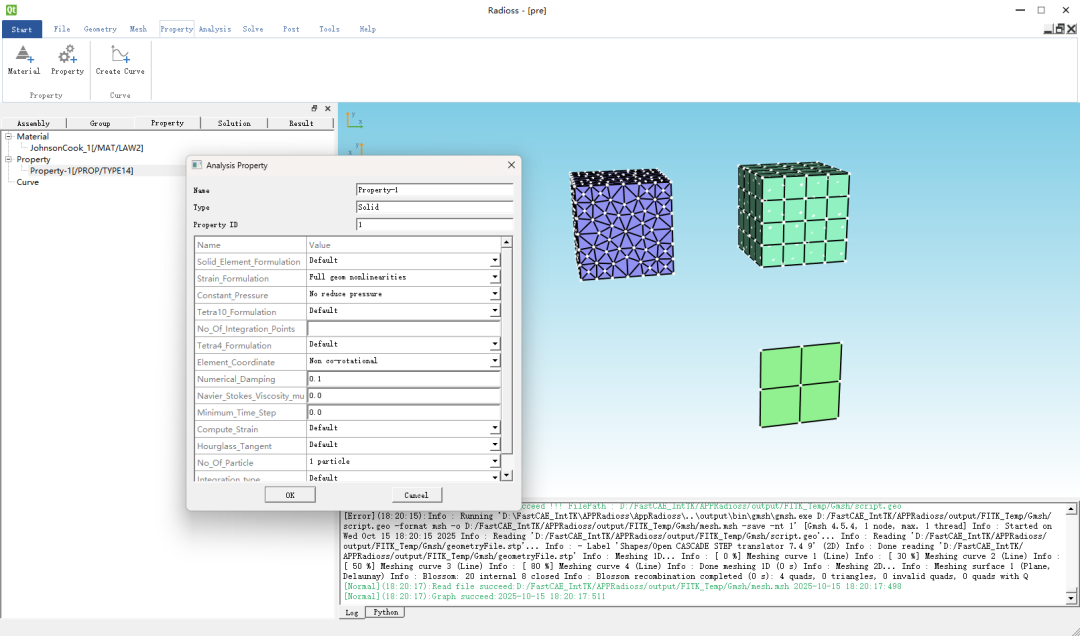Open Hourglass_Tangent dropdown
Screen dimensions: 1080x636
(495, 445)
